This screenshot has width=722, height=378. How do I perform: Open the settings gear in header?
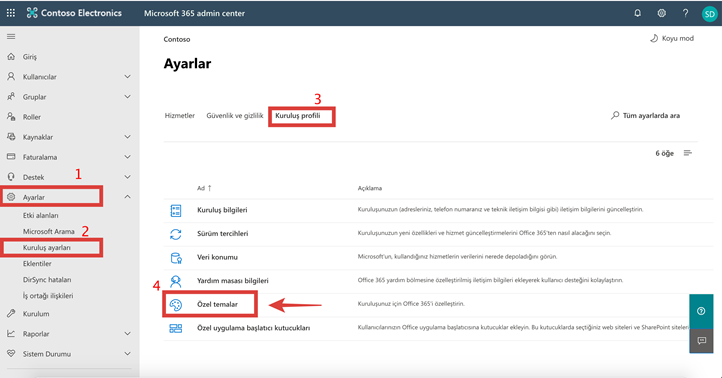pos(661,13)
